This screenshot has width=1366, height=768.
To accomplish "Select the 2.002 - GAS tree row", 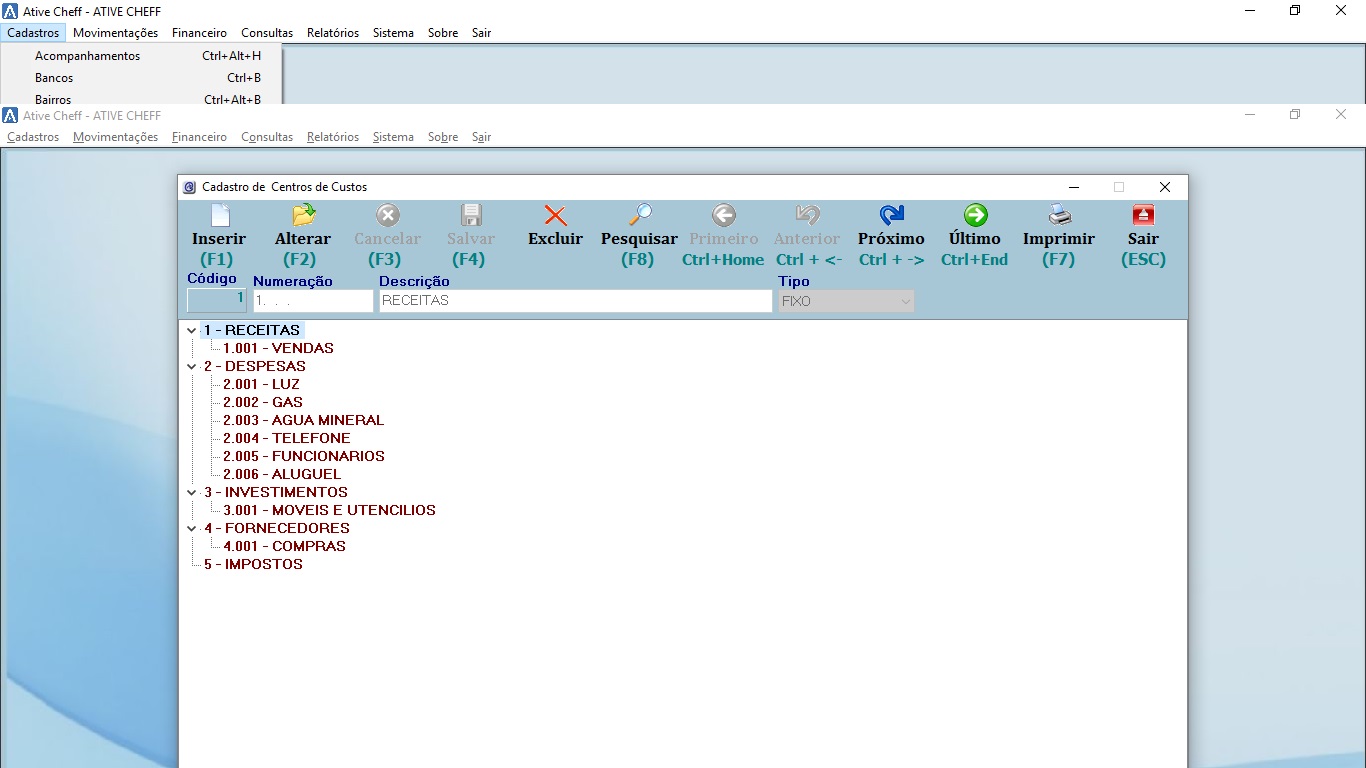I will (262, 402).
